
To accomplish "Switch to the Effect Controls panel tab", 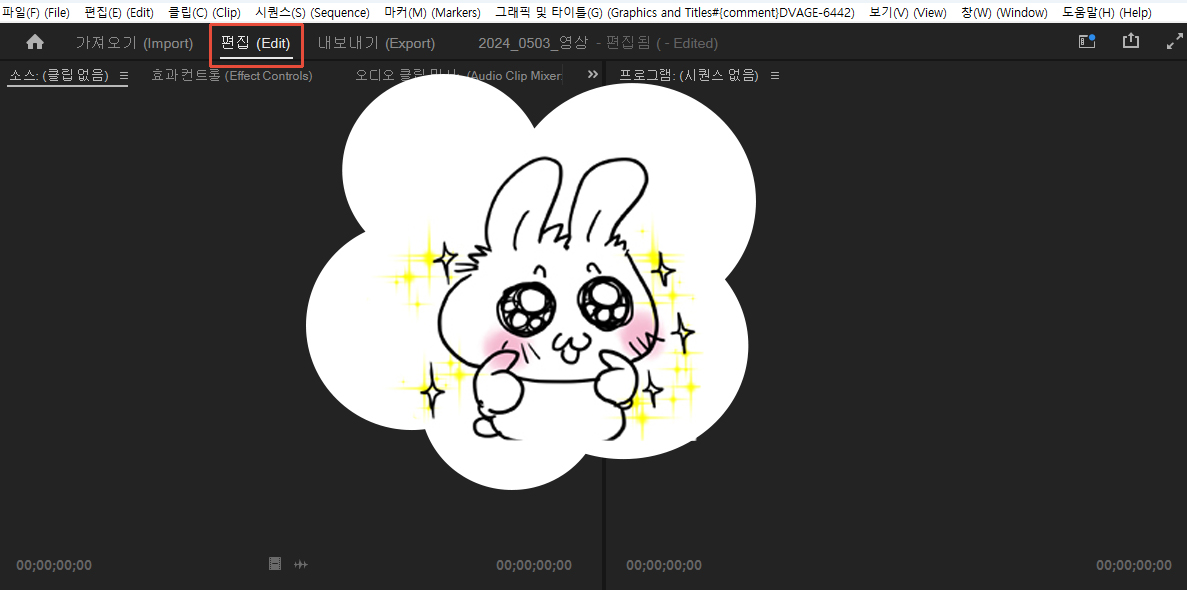I will coord(232,75).
